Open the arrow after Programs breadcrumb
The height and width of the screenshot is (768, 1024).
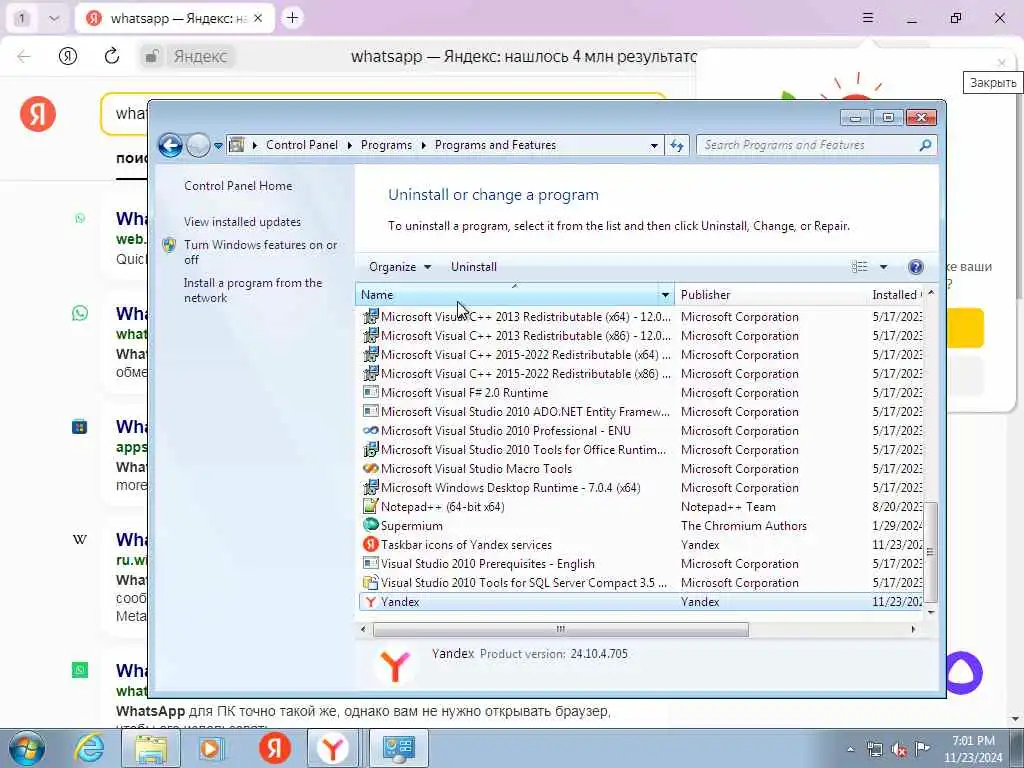423,146
